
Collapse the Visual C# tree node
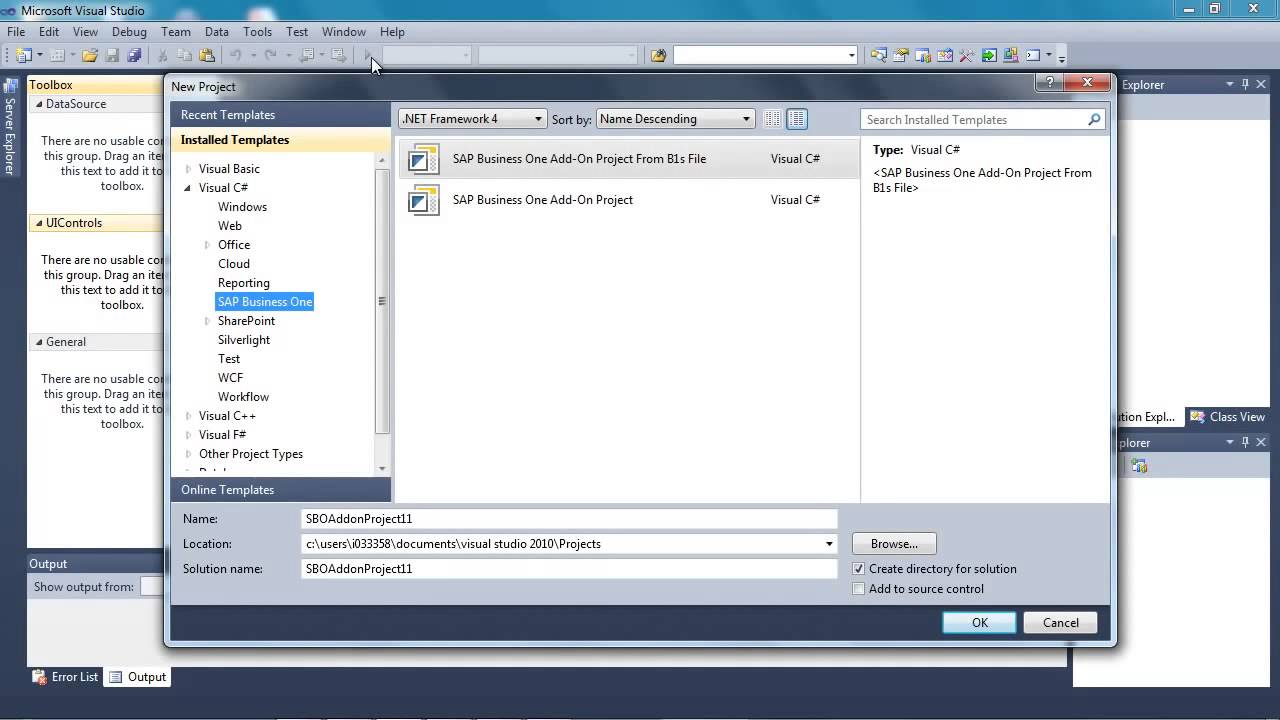(188, 188)
